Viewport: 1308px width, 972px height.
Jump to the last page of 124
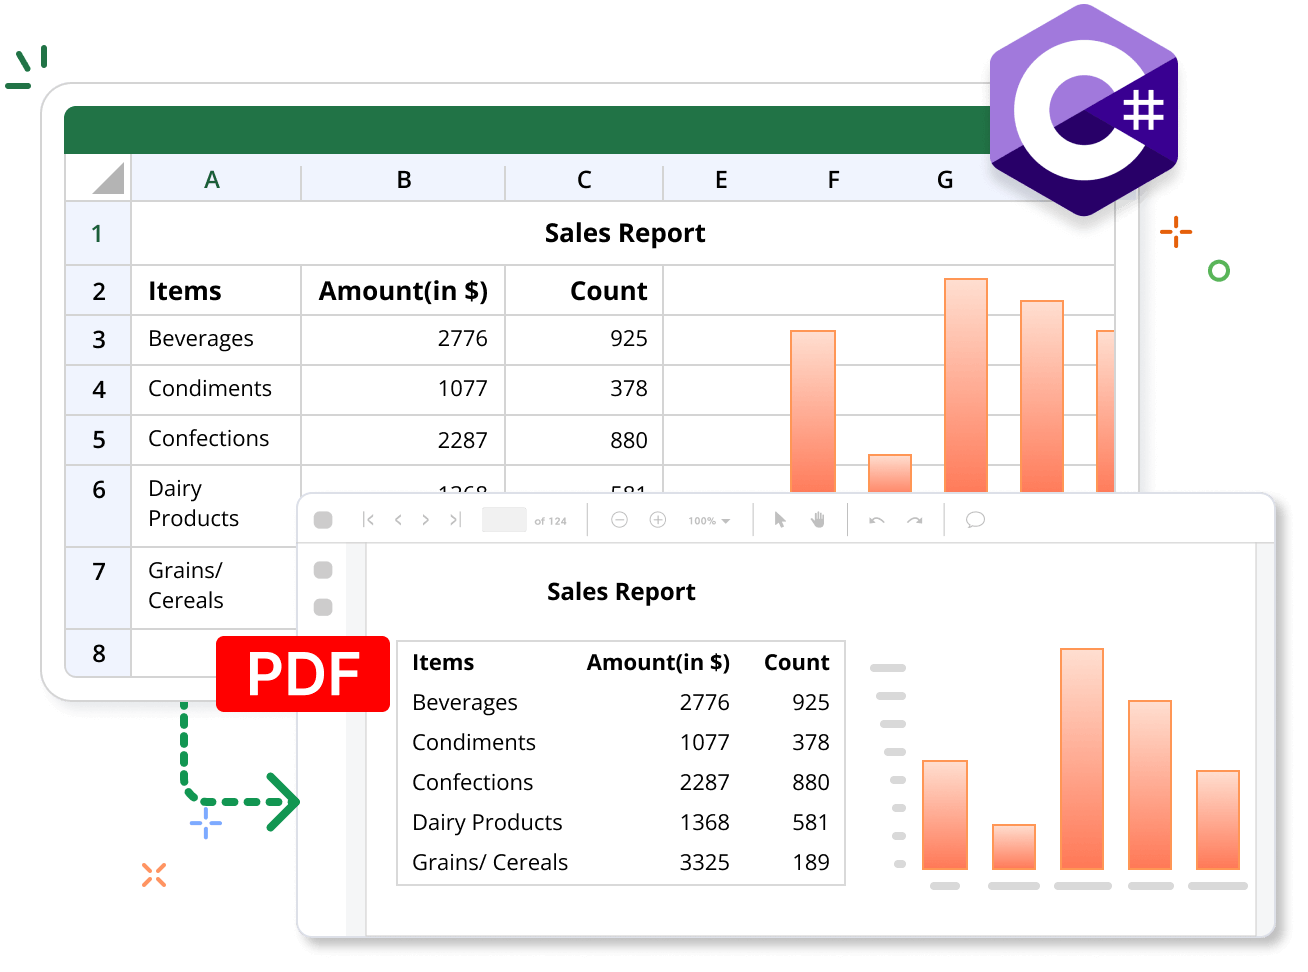453,519
